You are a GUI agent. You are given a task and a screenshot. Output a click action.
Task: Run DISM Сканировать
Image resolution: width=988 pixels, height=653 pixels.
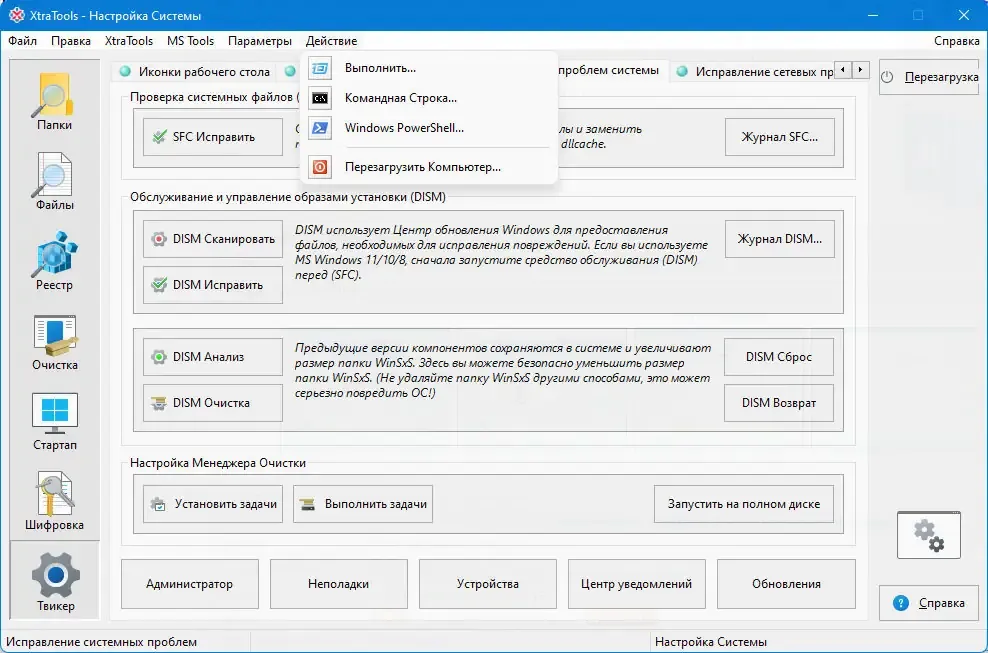[x=213, y=240]
